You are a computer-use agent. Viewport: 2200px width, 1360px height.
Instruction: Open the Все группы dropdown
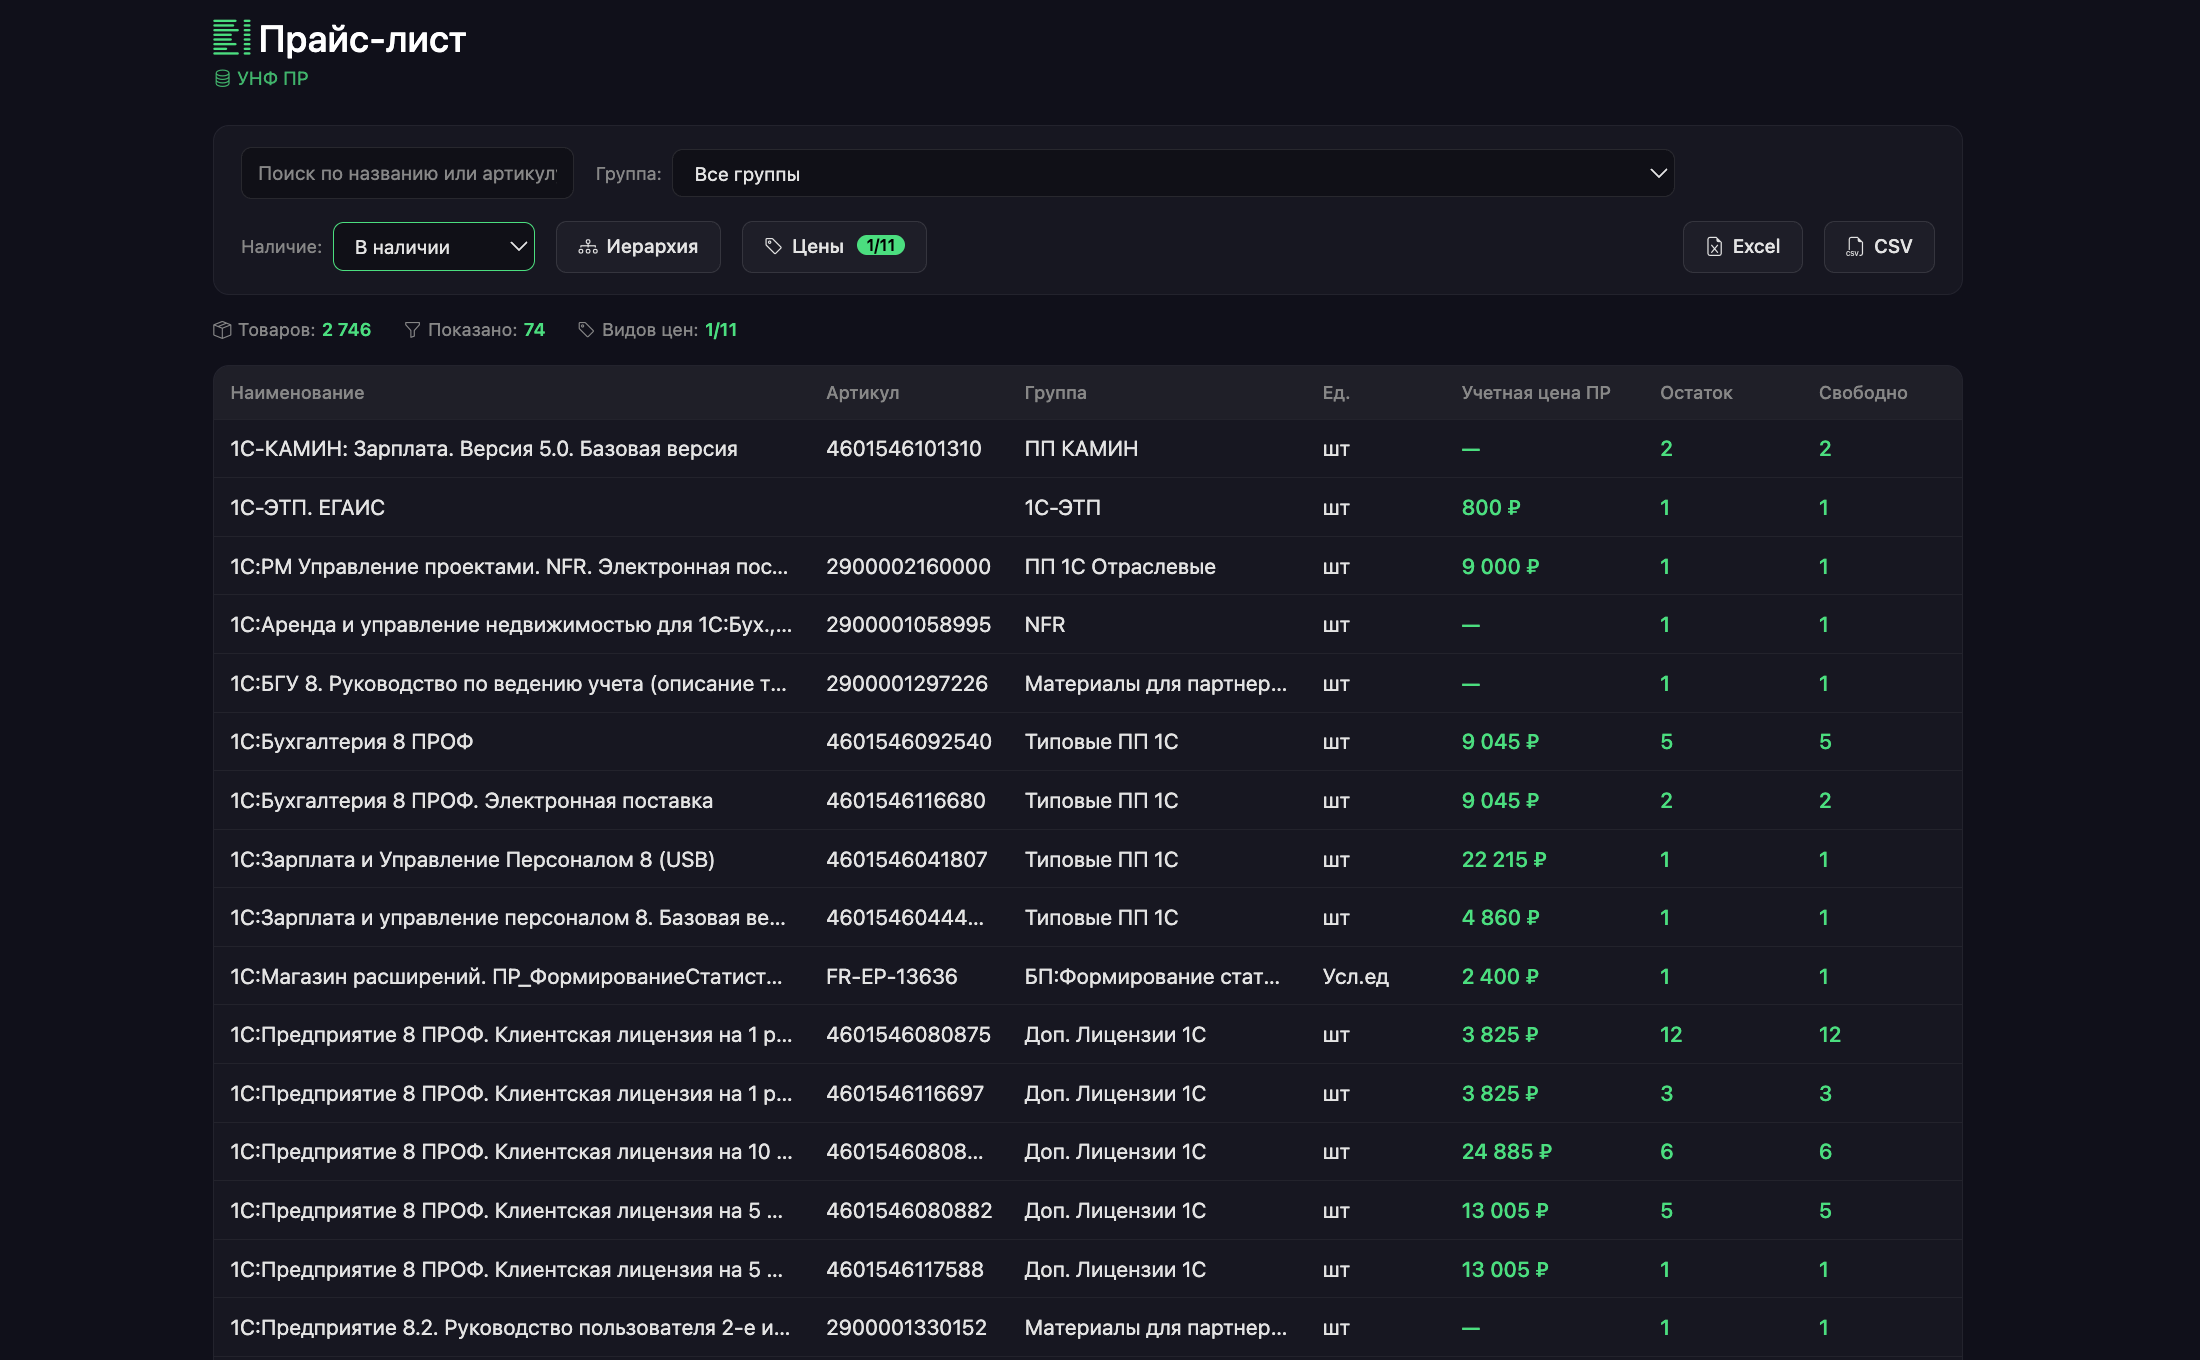click(x=1173, y=174)
